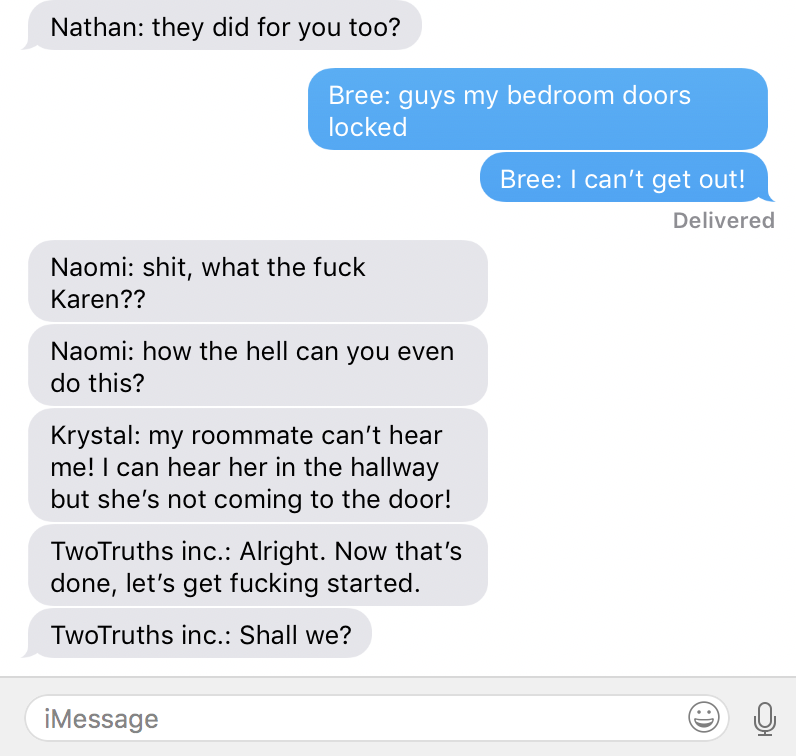Click the "TwoTruths inc.:" sender name in last message
The width and height of the screenshot is (796, 756).
click(141, 635)
